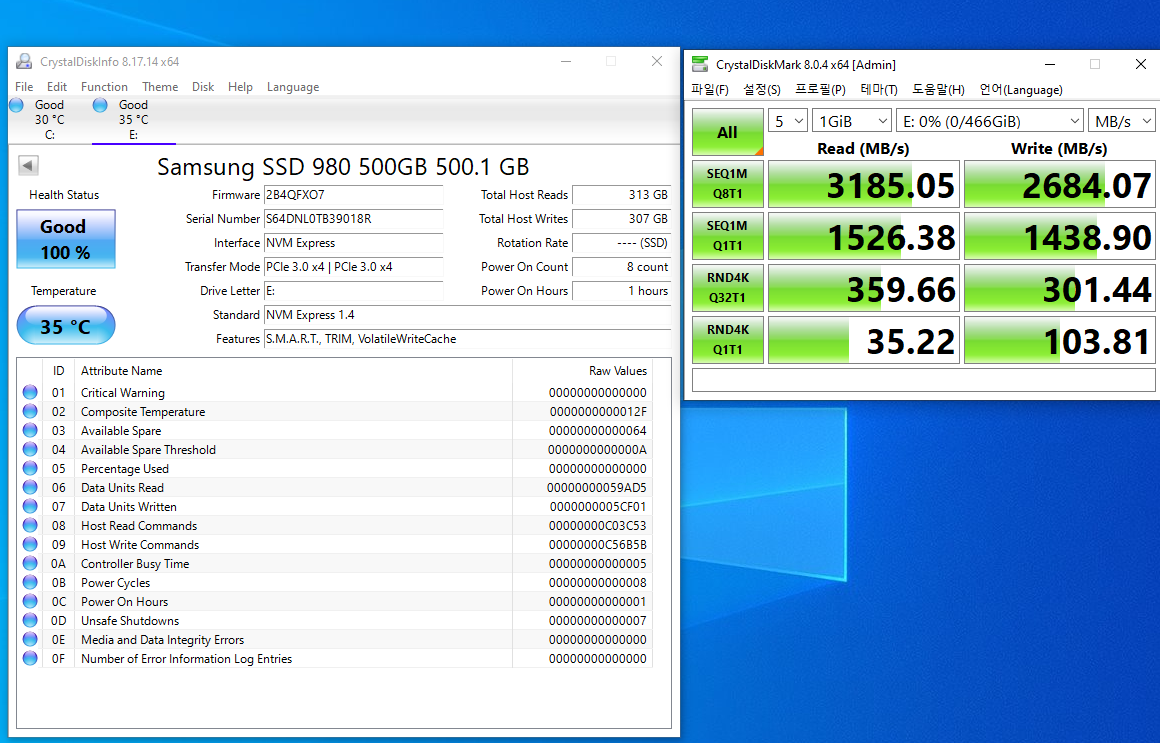Click Number of Error Information Log Entries orb
Viewport: 1160px width, 743px height.
(x=30, y=658)
